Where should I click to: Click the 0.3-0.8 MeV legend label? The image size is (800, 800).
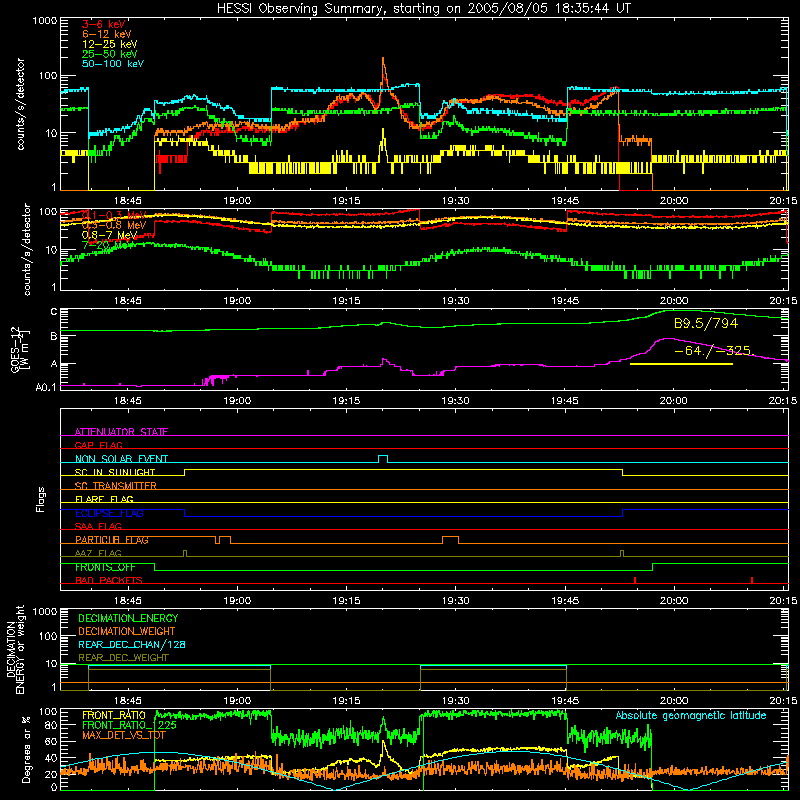click(114, 225)
